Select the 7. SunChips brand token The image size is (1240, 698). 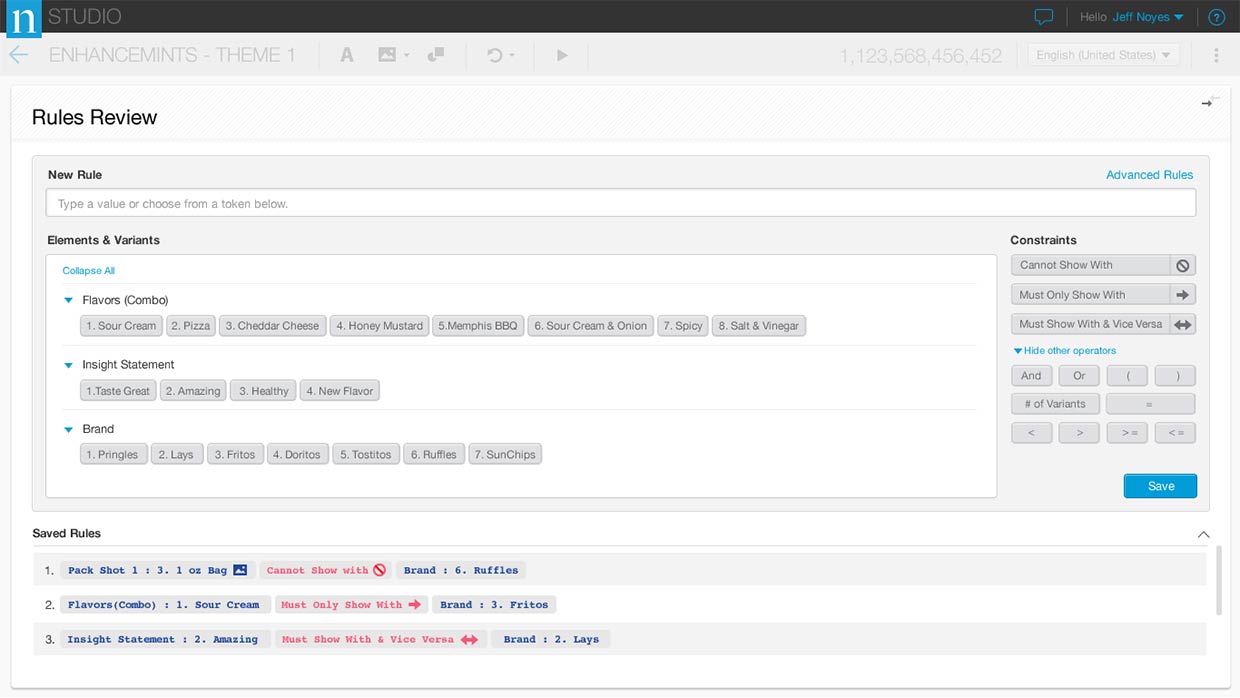point(505,454)
